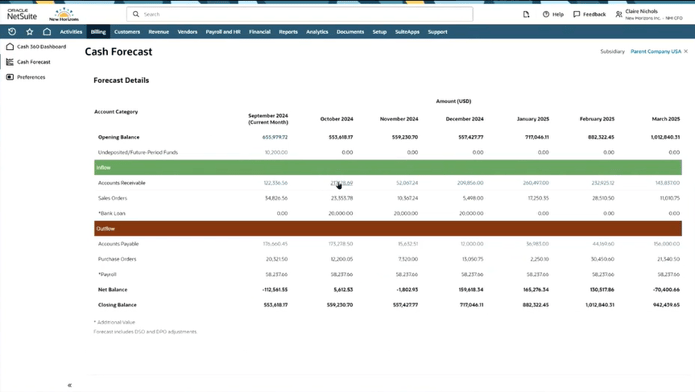Open the Recent Records clock icon
The image size is (695, 392).
(x=12, y=31)
